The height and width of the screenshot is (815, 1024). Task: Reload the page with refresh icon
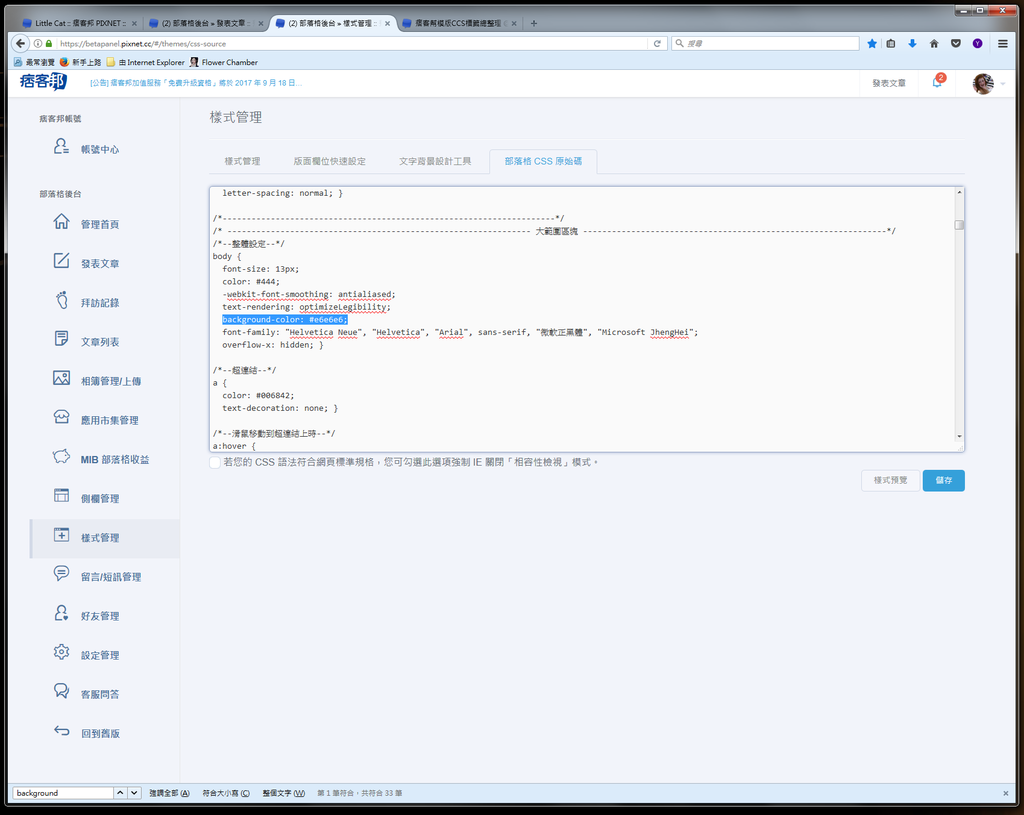tap(657, 44)
